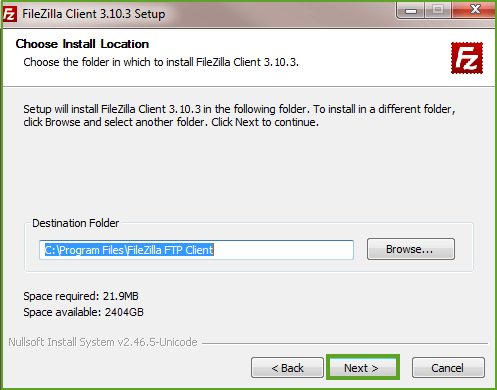Click the Nullsoft Install System version text
The width and height of the screenshot is (497, 390).
[x=103, y=342]
